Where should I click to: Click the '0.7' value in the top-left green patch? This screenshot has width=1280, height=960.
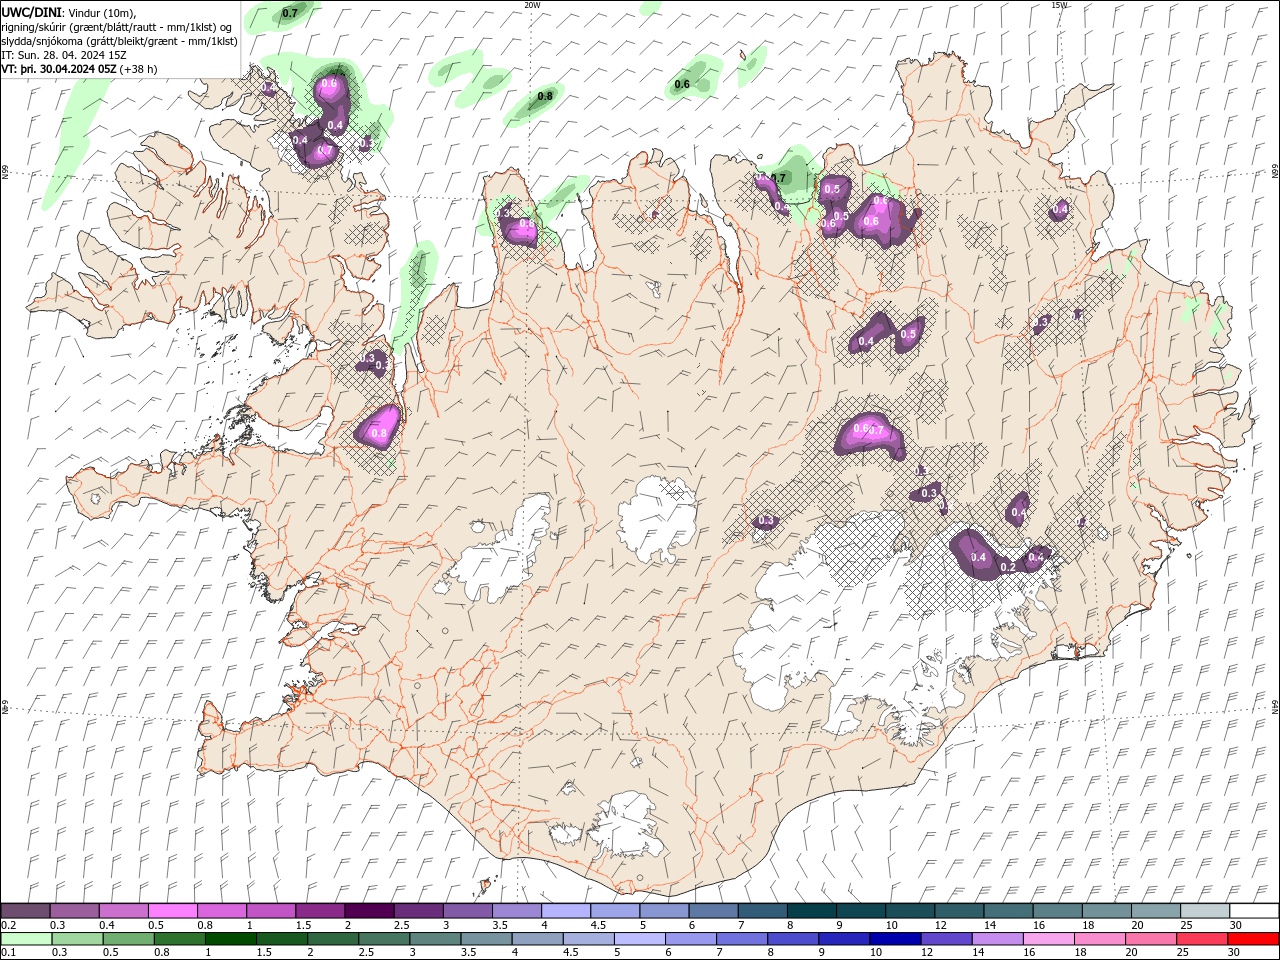click(290, 13)
